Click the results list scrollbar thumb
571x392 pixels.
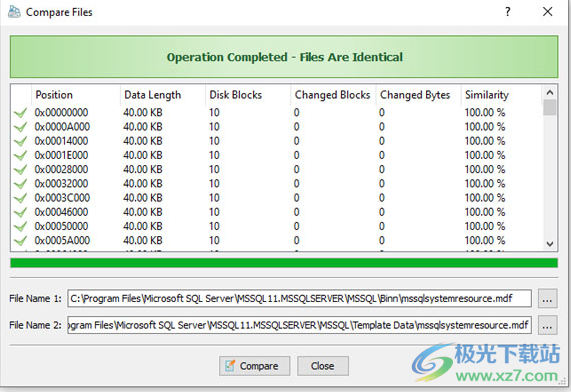(x=550, y=107)
